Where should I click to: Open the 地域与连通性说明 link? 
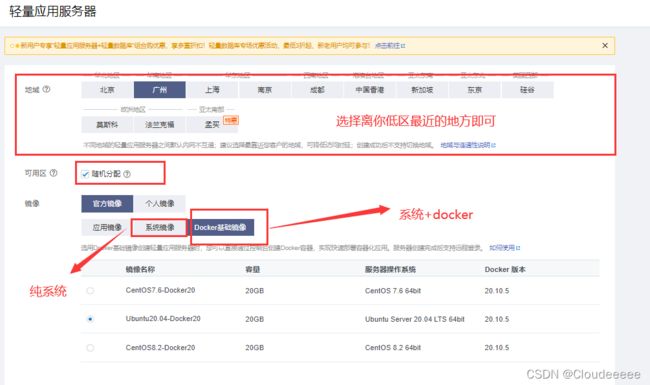coord(468,145)
